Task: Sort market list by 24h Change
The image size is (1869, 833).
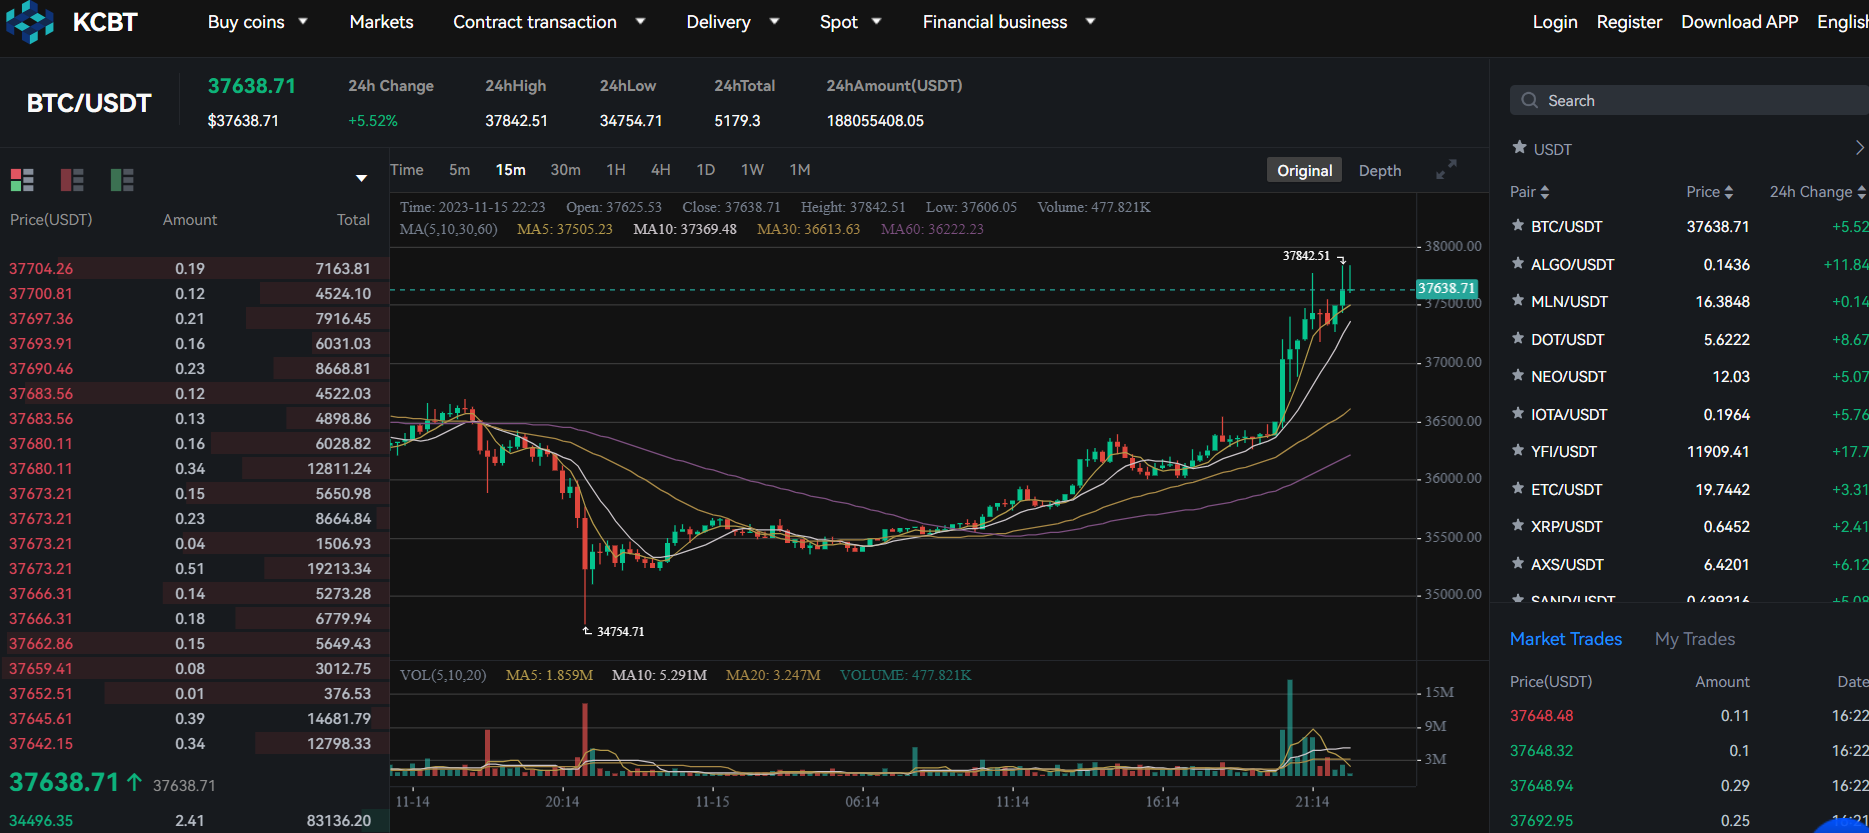Action: pos(1817,192)
